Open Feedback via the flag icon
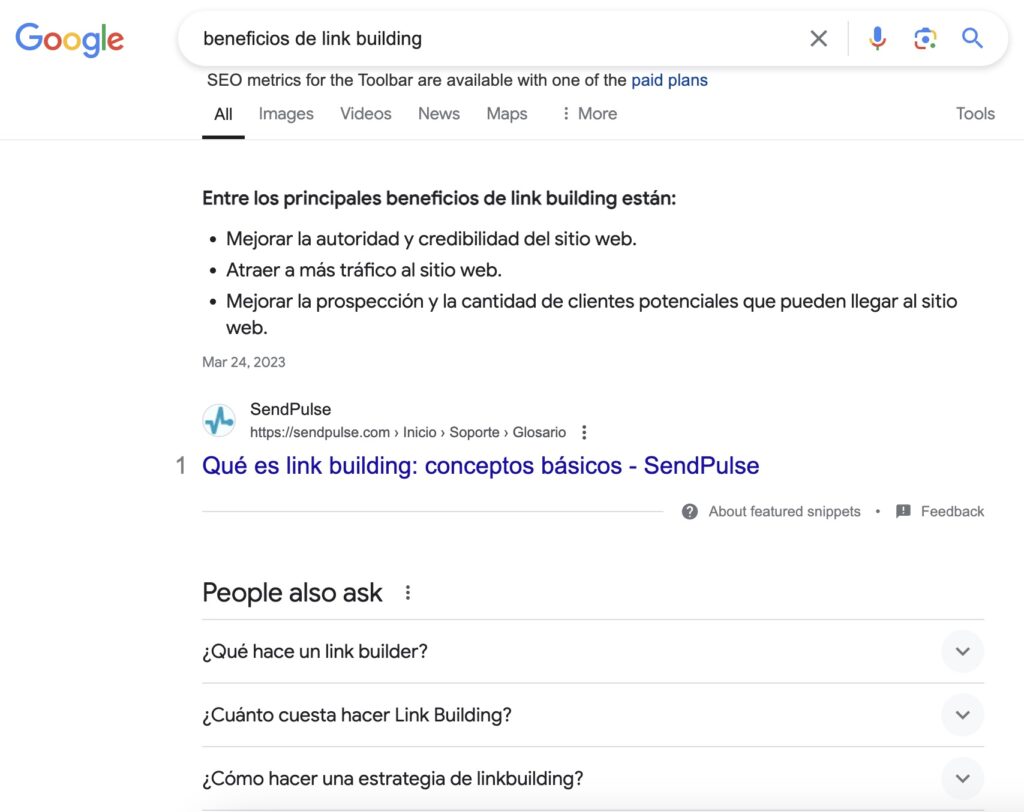Viewport: 1024px width, 812px height. point(902,511)
